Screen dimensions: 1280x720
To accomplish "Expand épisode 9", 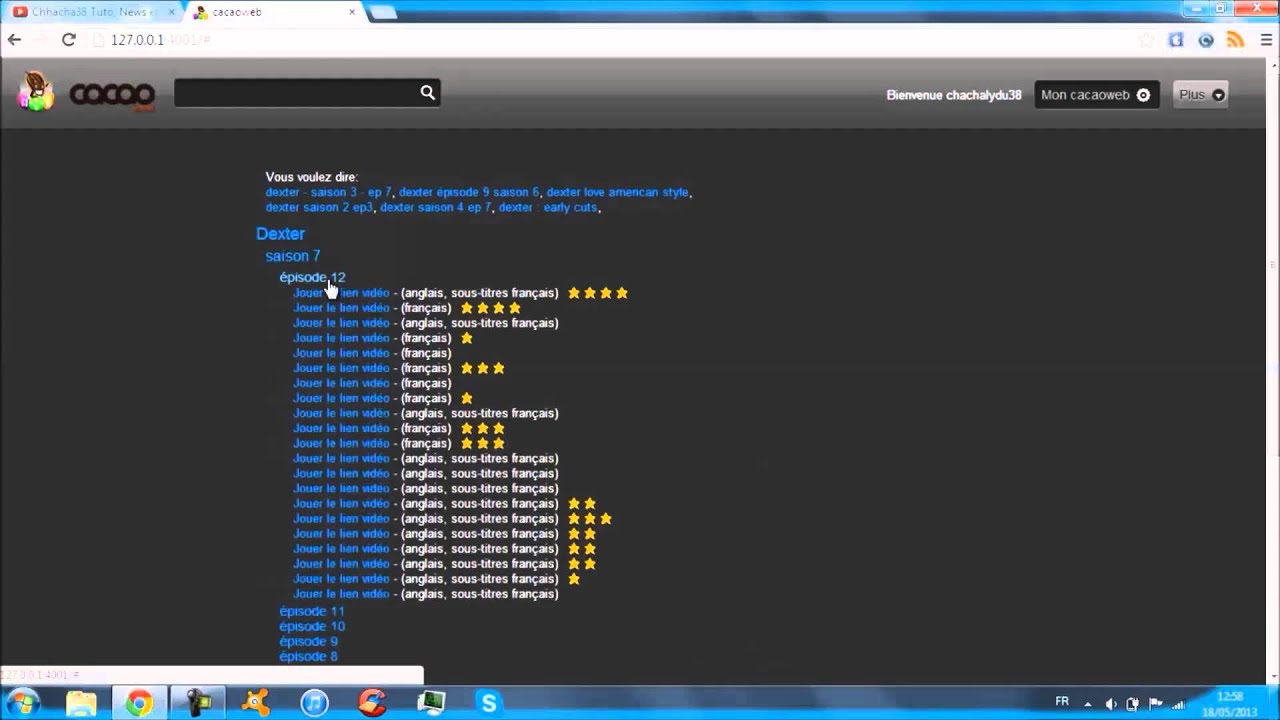I will (x=308, y=641).
